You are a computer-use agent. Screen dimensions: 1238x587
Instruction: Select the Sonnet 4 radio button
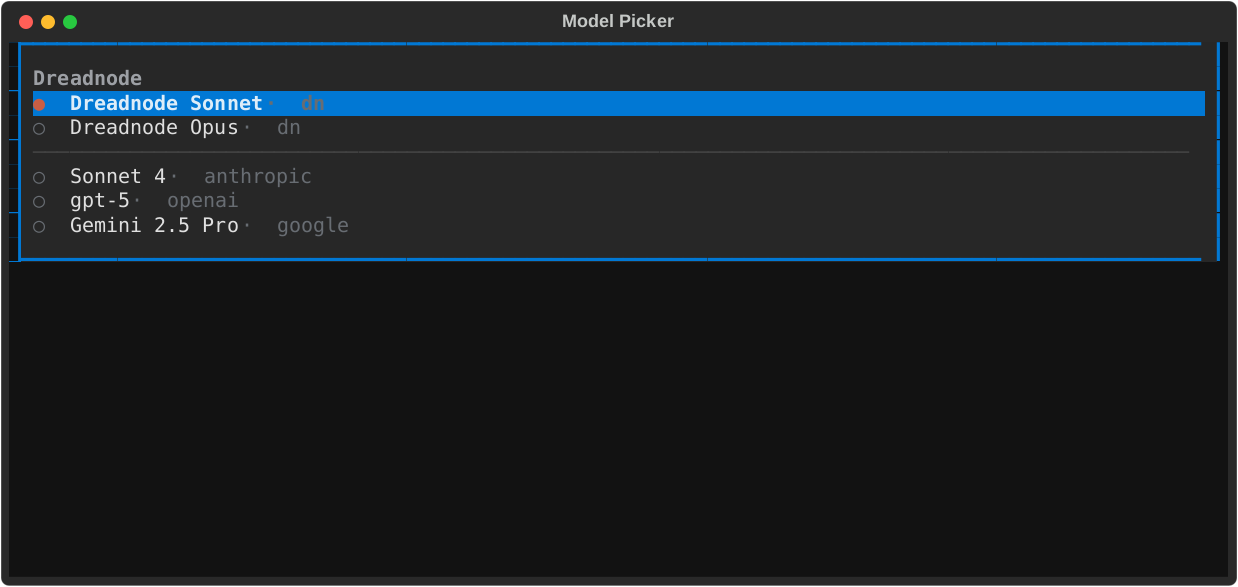pyautogui.click(x=40, y=176)
